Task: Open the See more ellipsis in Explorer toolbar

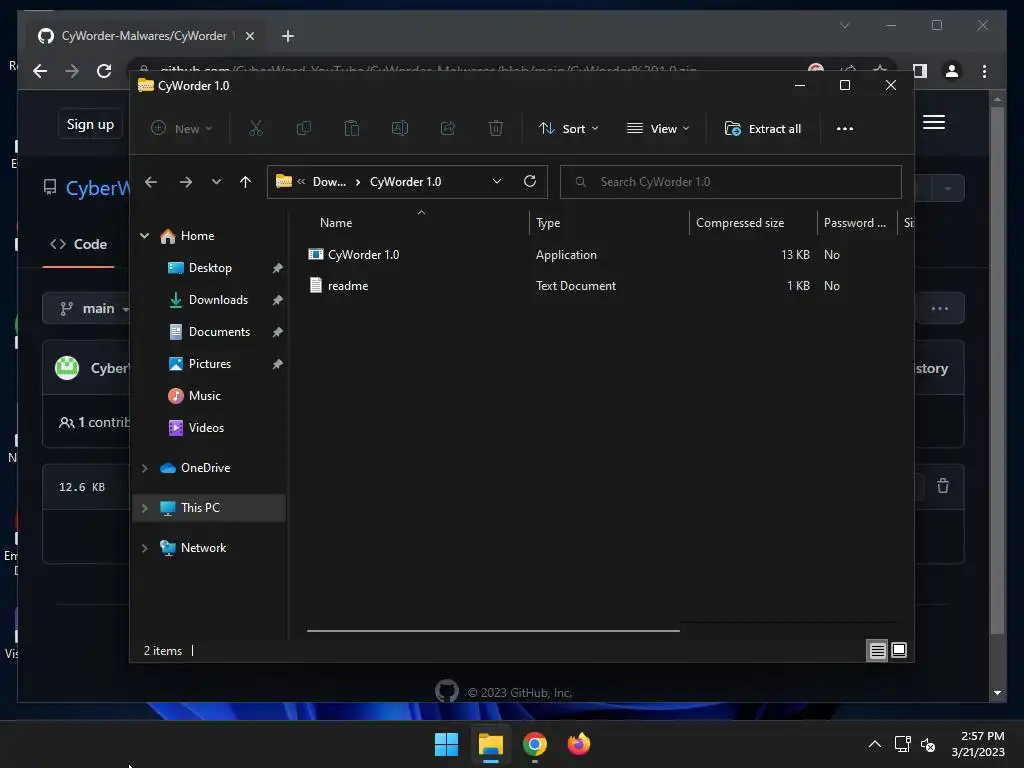Action: pos(844,129)
